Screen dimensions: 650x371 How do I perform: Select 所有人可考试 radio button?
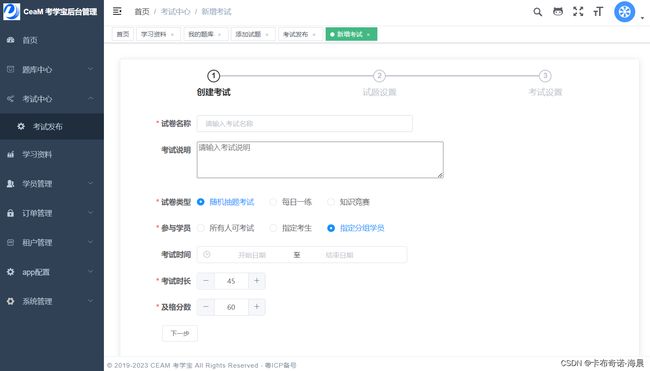[201, 228]
